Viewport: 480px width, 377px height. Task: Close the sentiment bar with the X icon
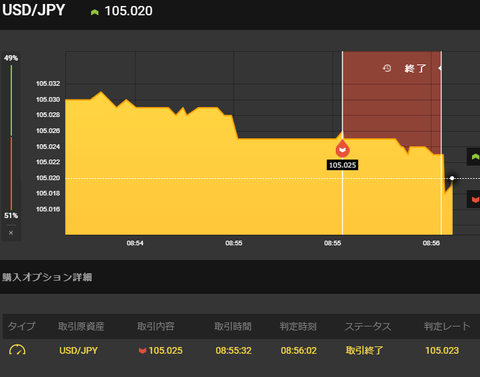point(11,233)
